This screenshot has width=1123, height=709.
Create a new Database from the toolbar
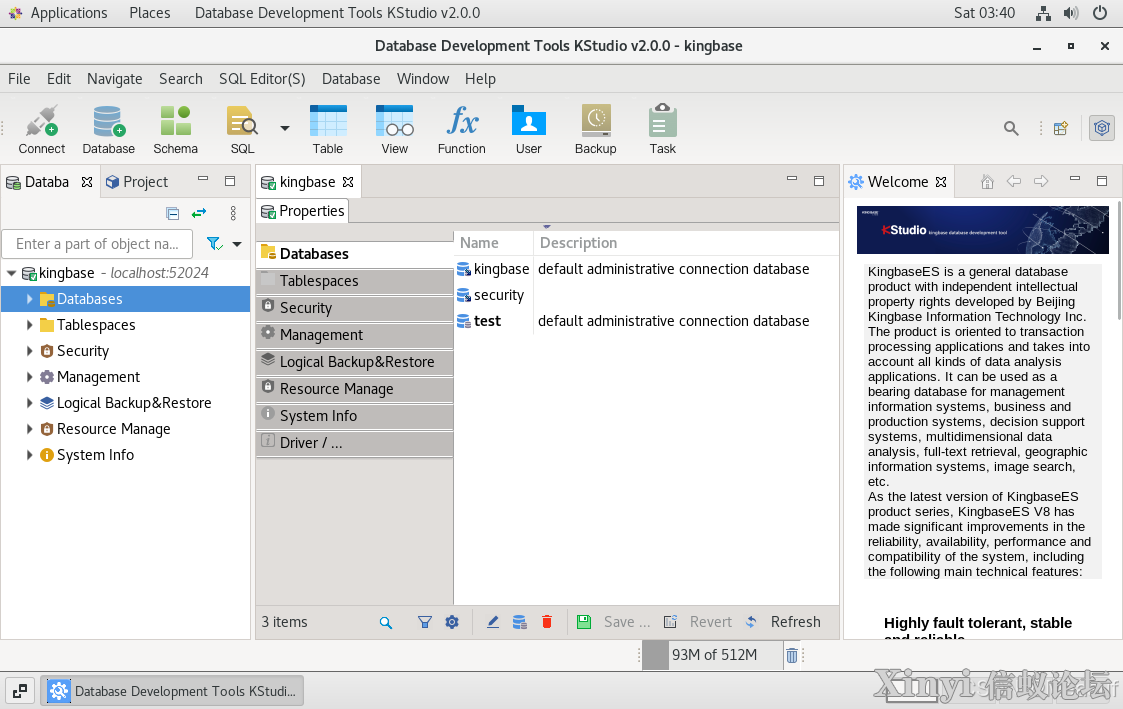(x=108, y=129)
